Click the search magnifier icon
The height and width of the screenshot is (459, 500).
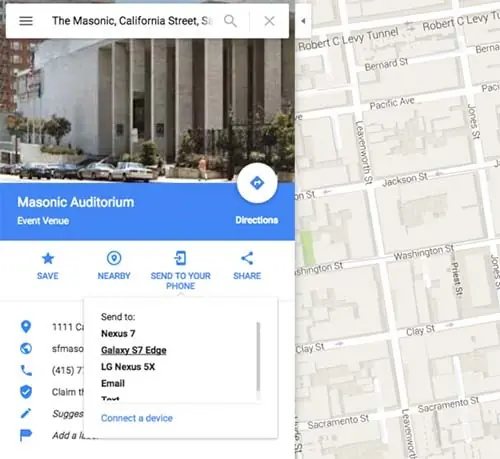pyautogui.click(x=230, y=21)
